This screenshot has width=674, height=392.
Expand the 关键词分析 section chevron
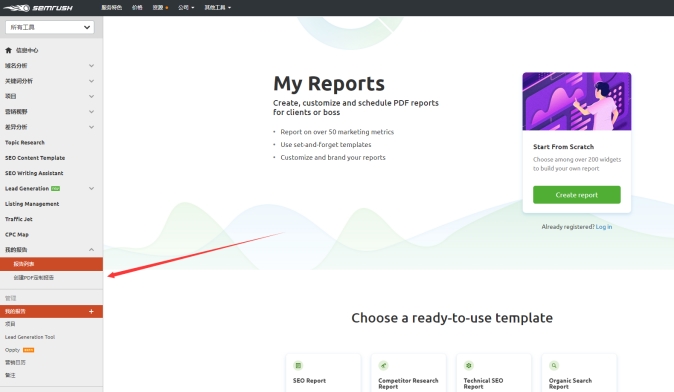[92, 81]
